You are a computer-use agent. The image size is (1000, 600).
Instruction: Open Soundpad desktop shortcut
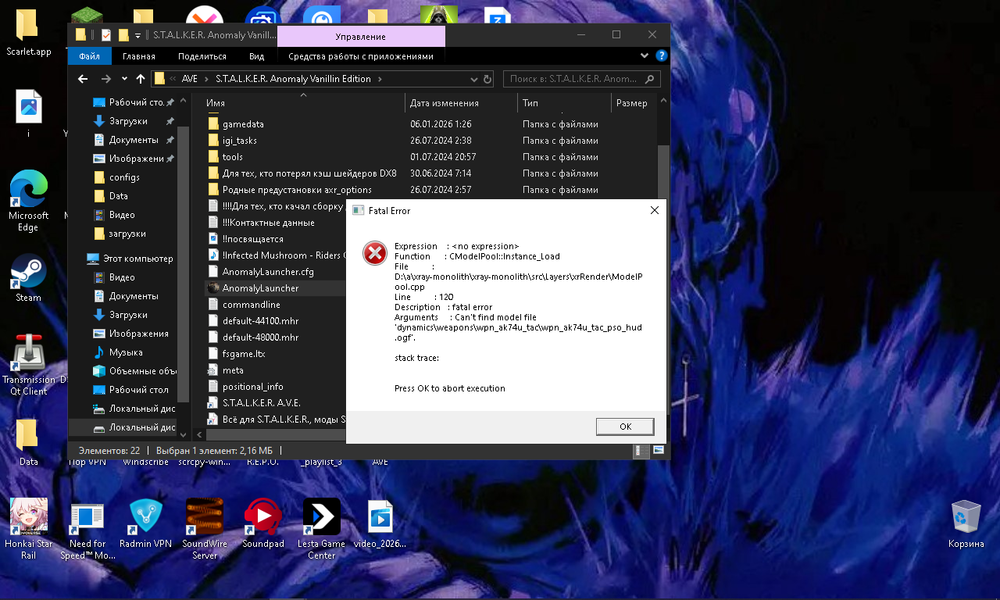point(263,517)
